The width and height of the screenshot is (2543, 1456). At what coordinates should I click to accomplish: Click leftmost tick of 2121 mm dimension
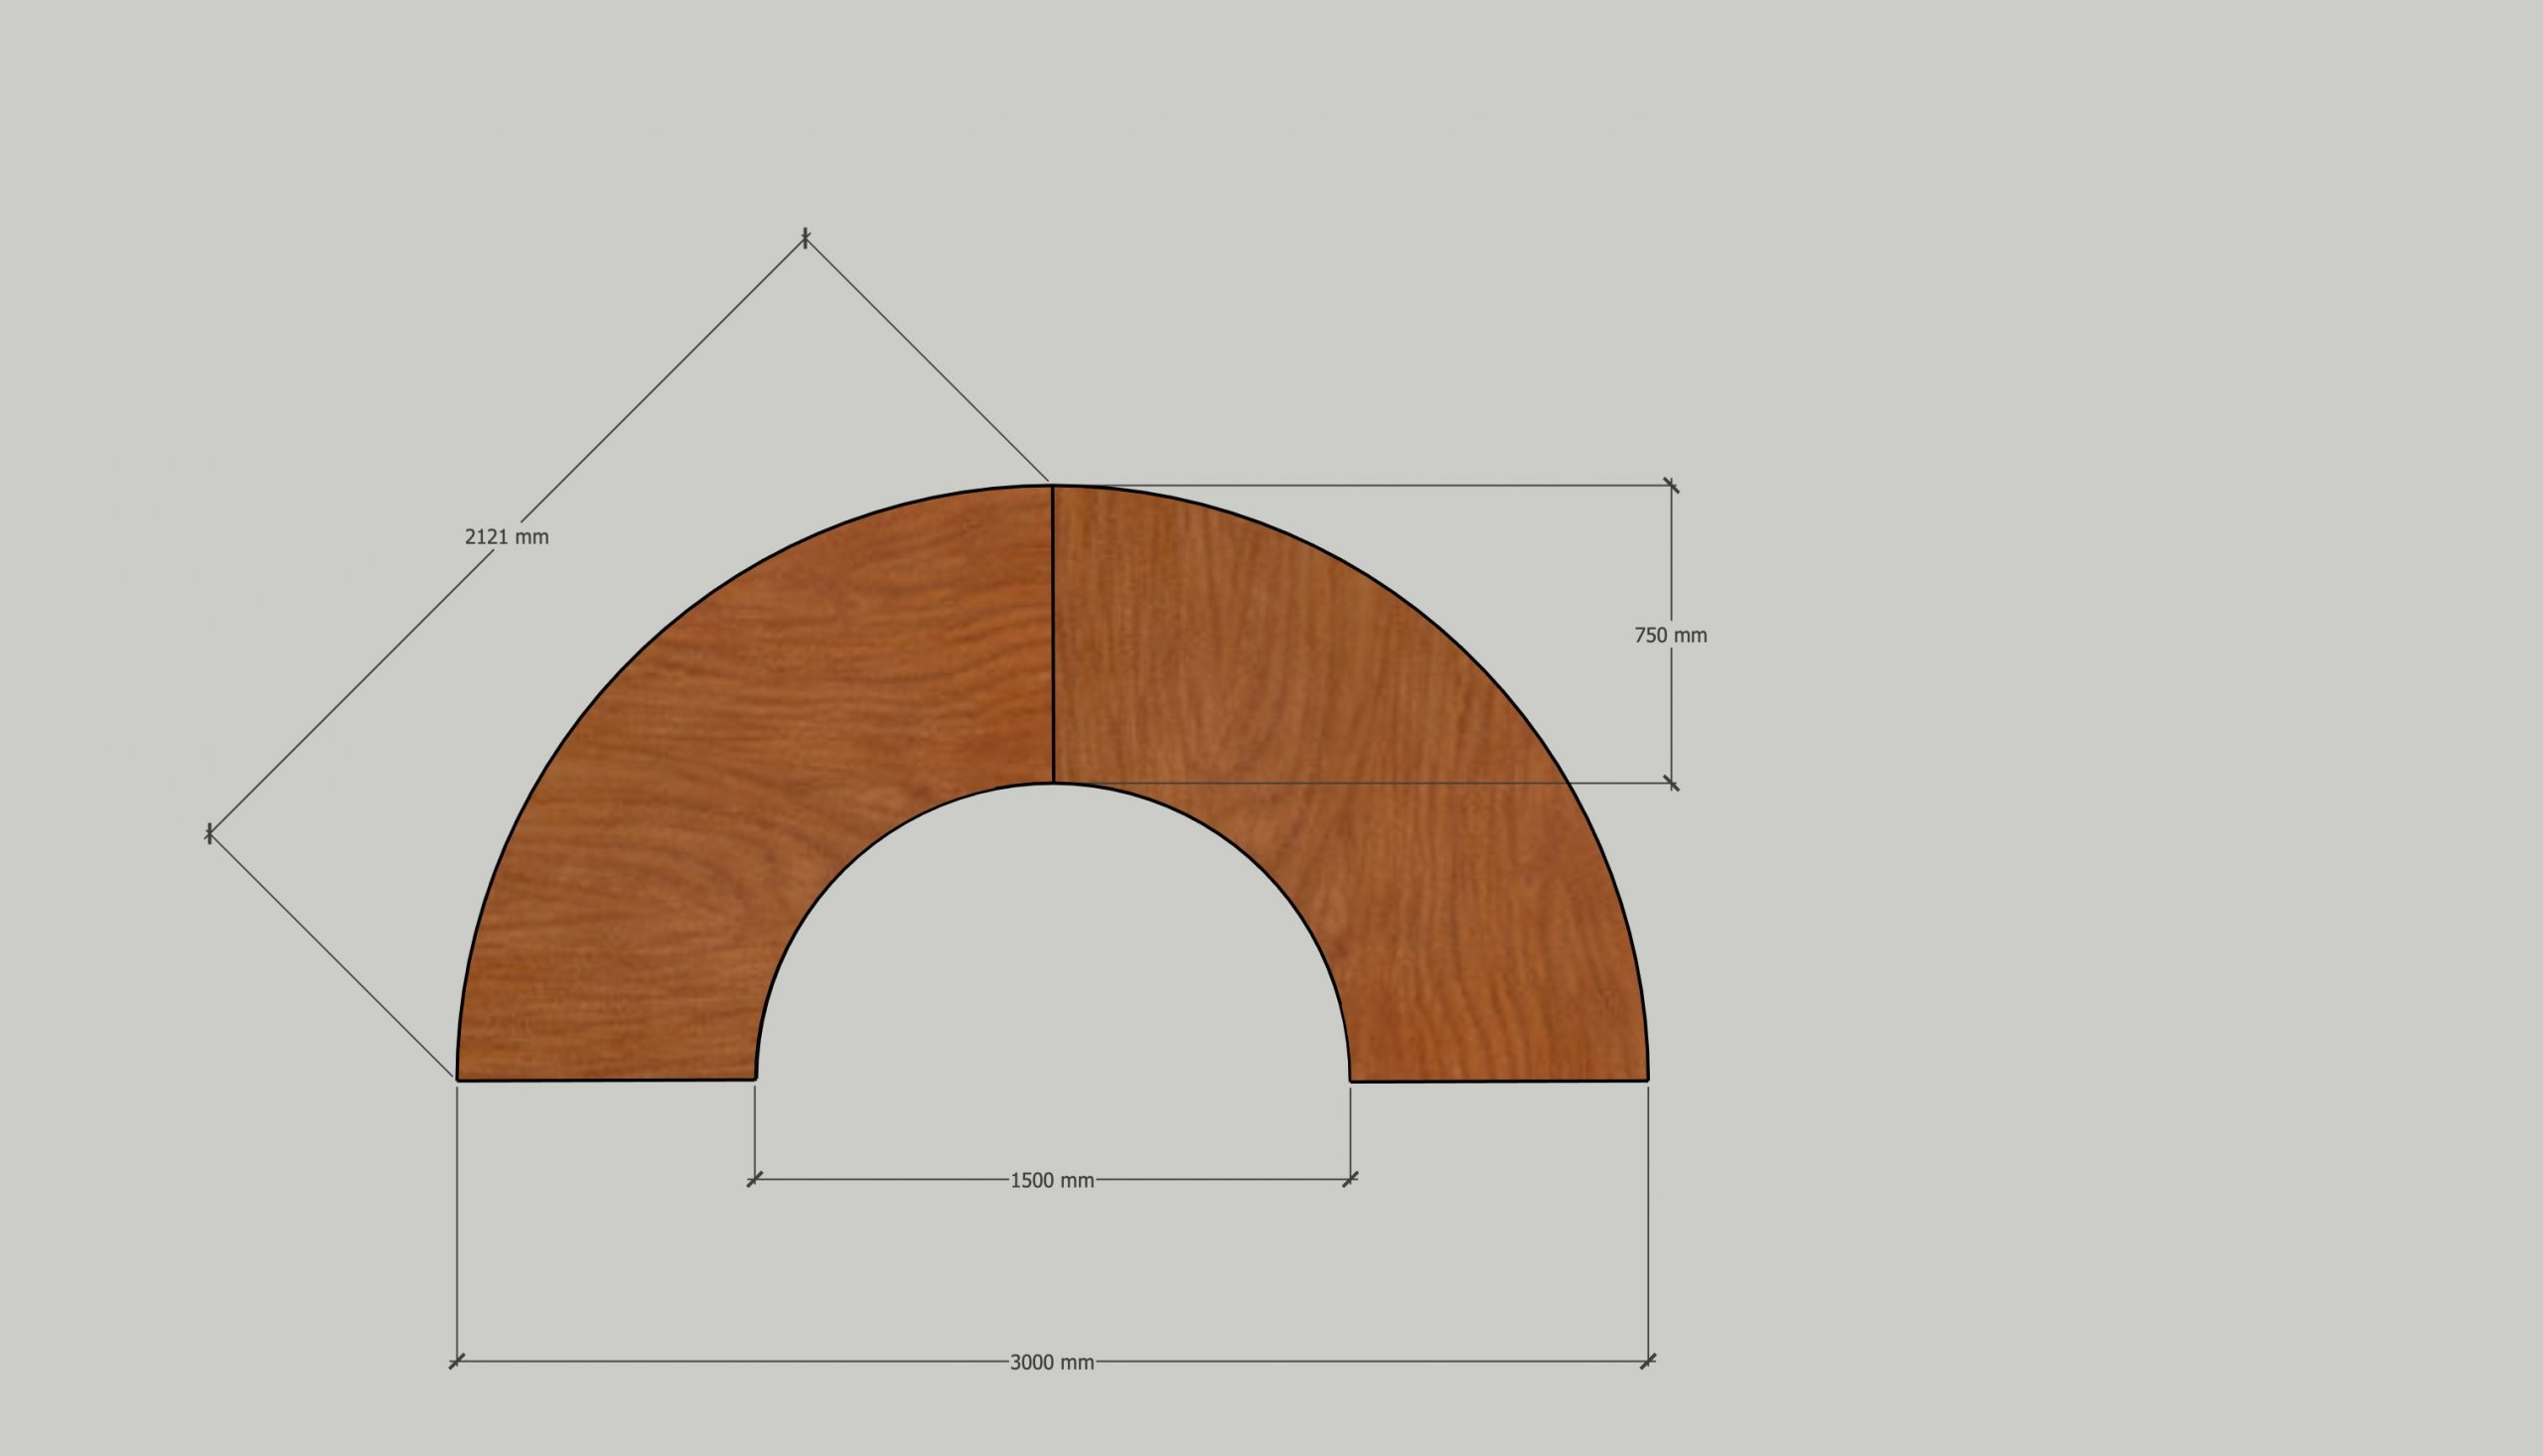[209, 833]
